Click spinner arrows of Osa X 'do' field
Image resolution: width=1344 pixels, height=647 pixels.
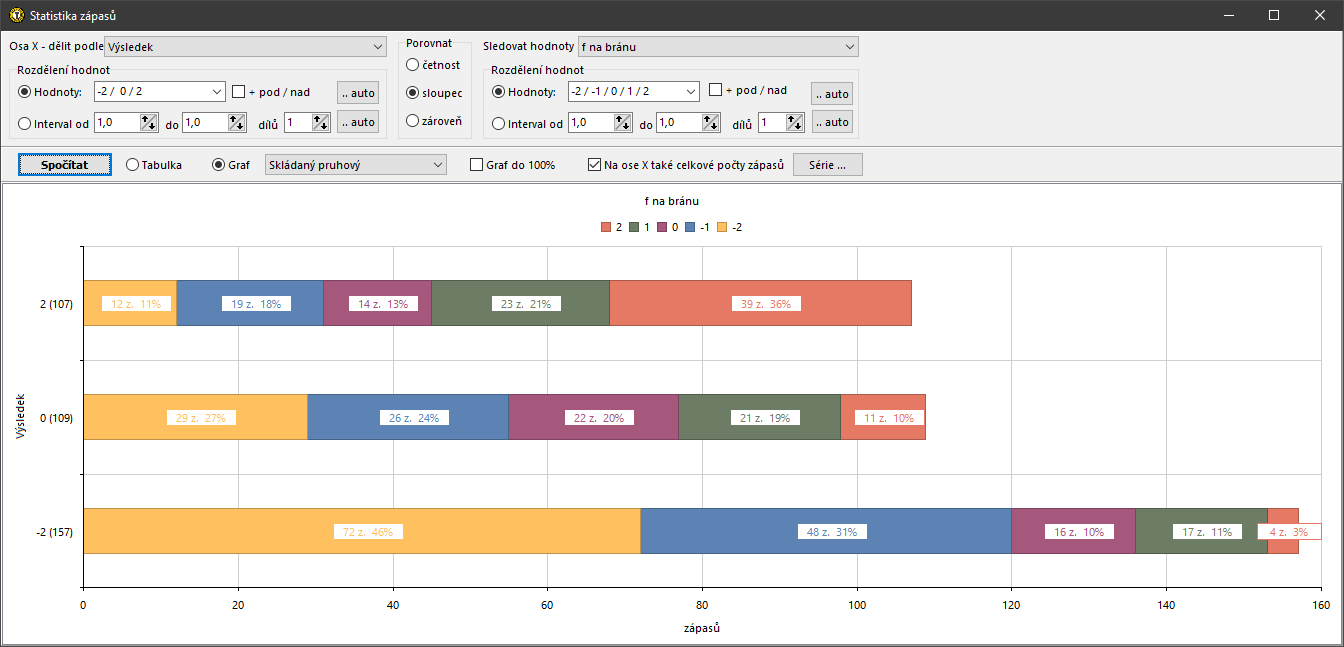pos(237,122)
